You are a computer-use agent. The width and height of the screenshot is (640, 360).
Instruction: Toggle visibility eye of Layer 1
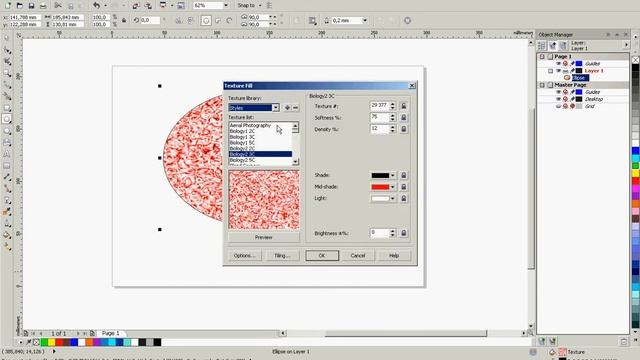click(x=558, y=71)
